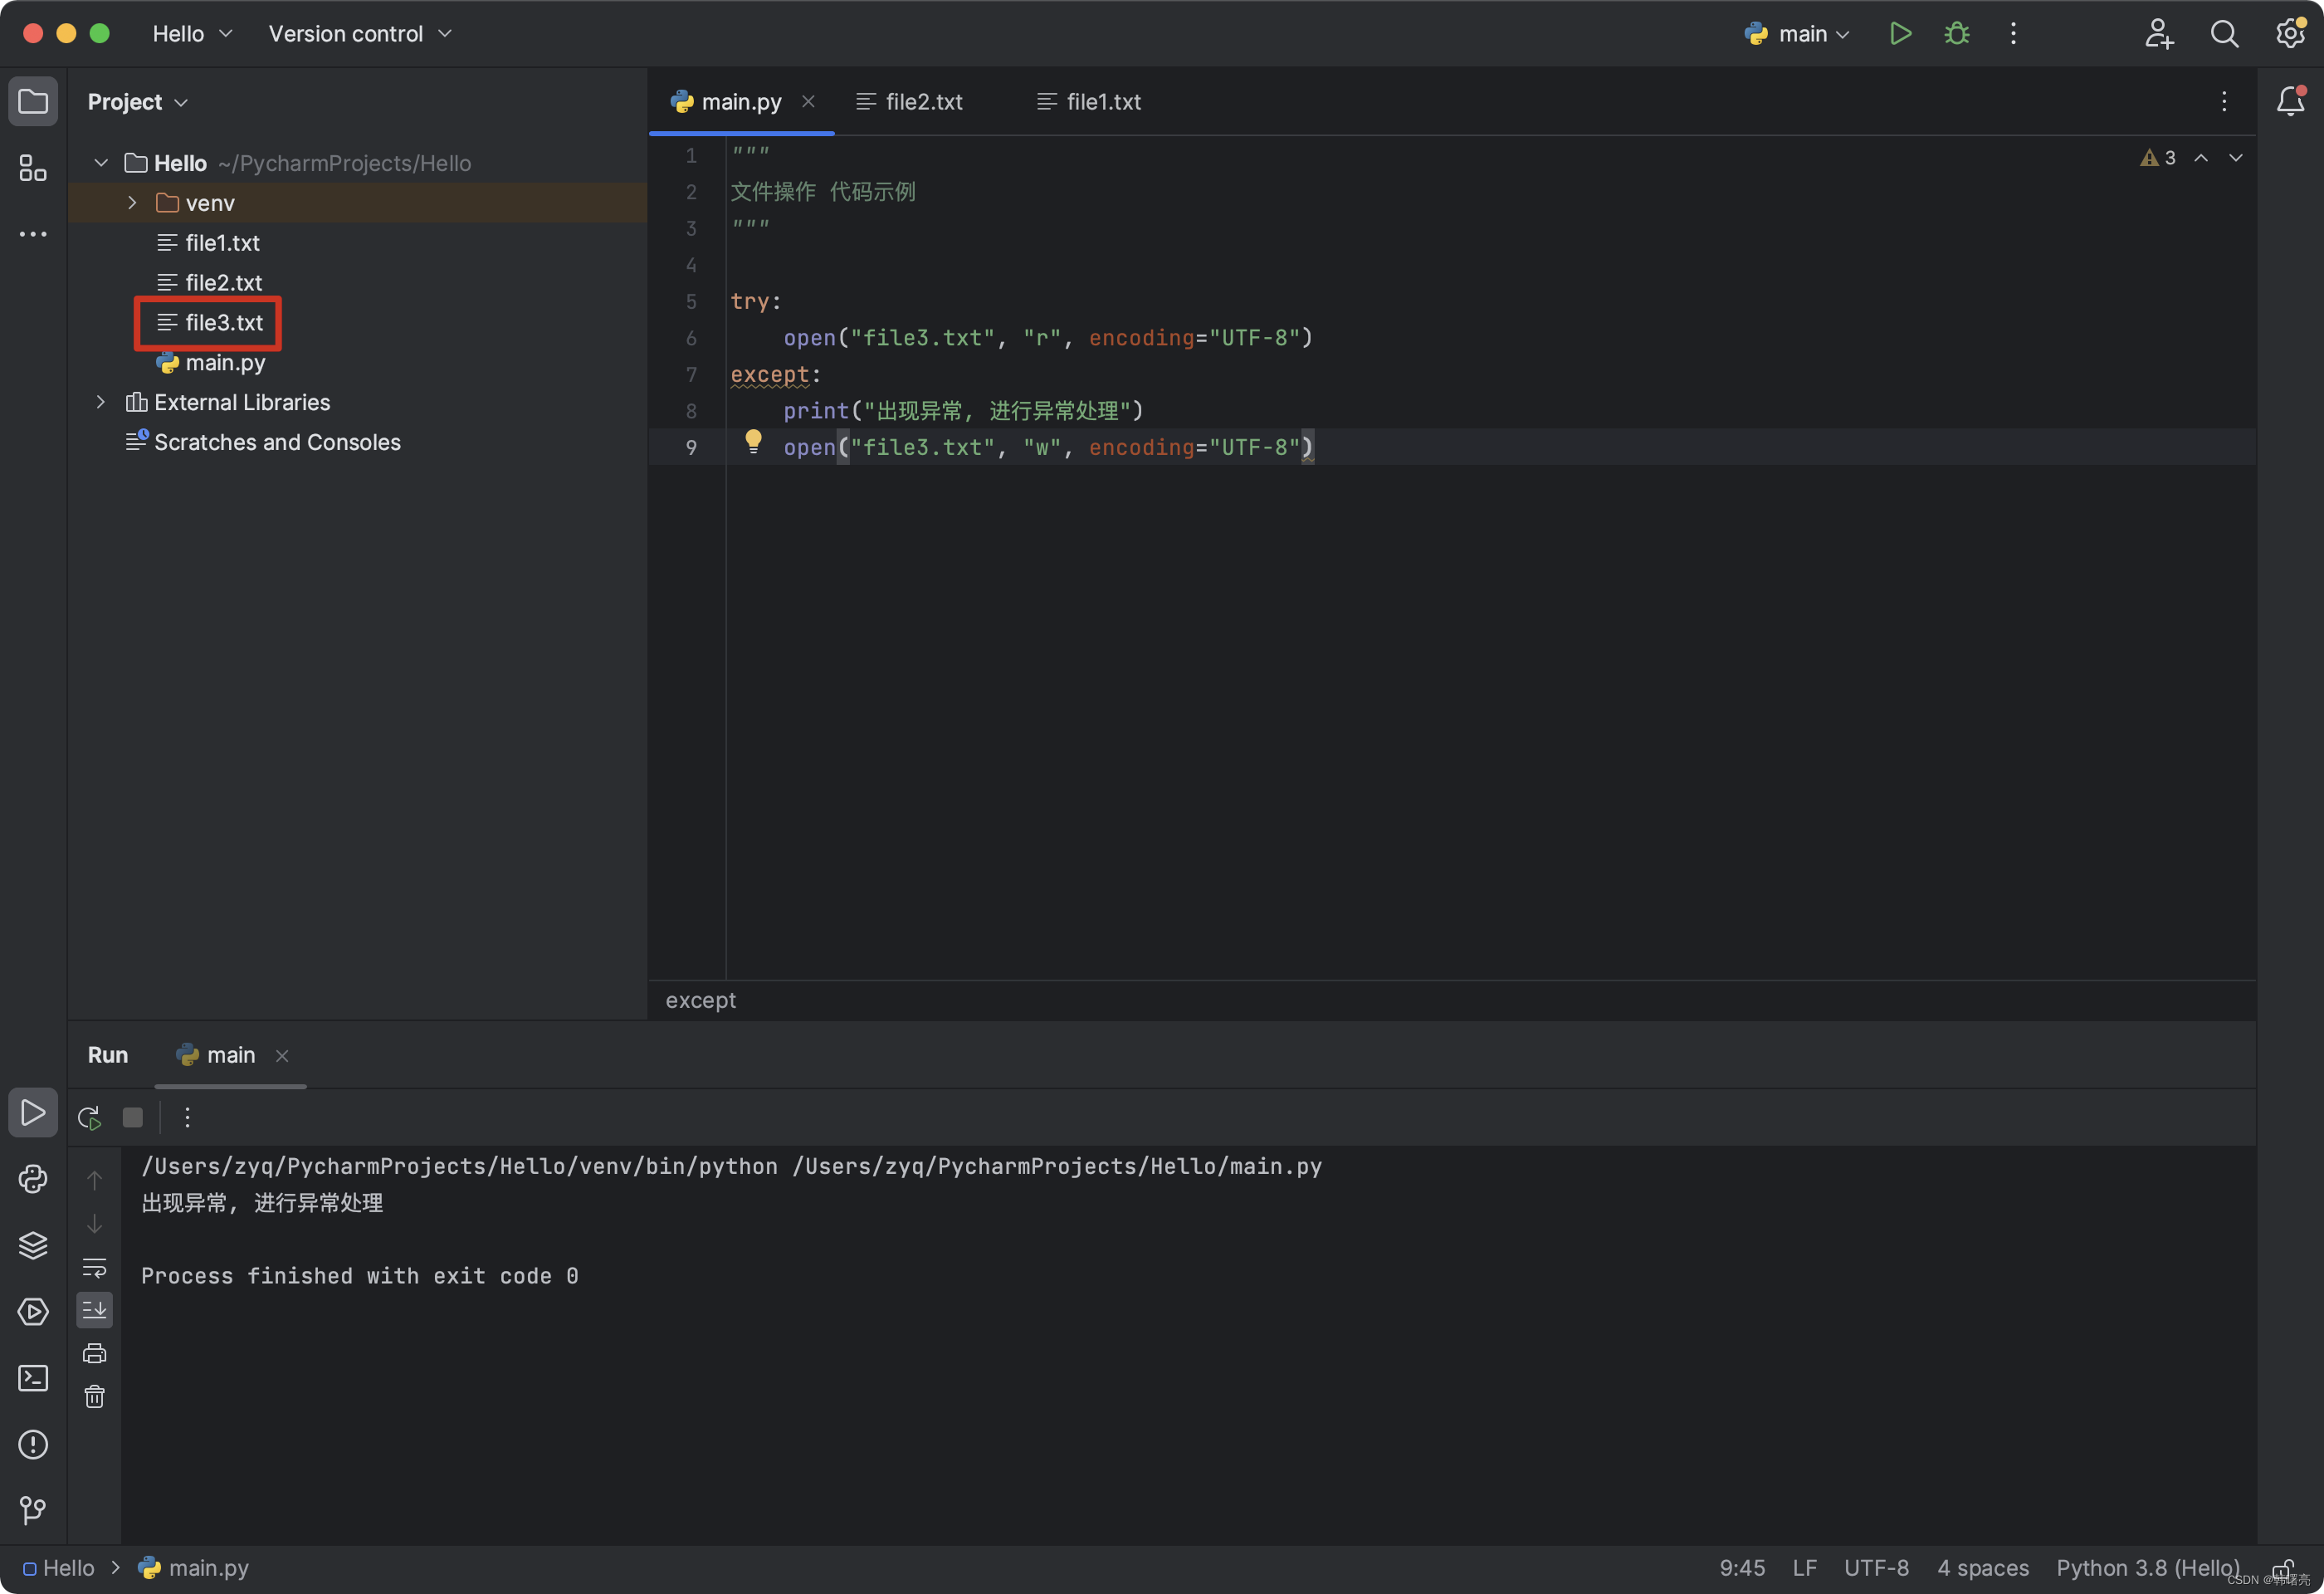Select the Search everywhere icon
Viewport: 2324px width, 1594px height.
(2224, 32)
